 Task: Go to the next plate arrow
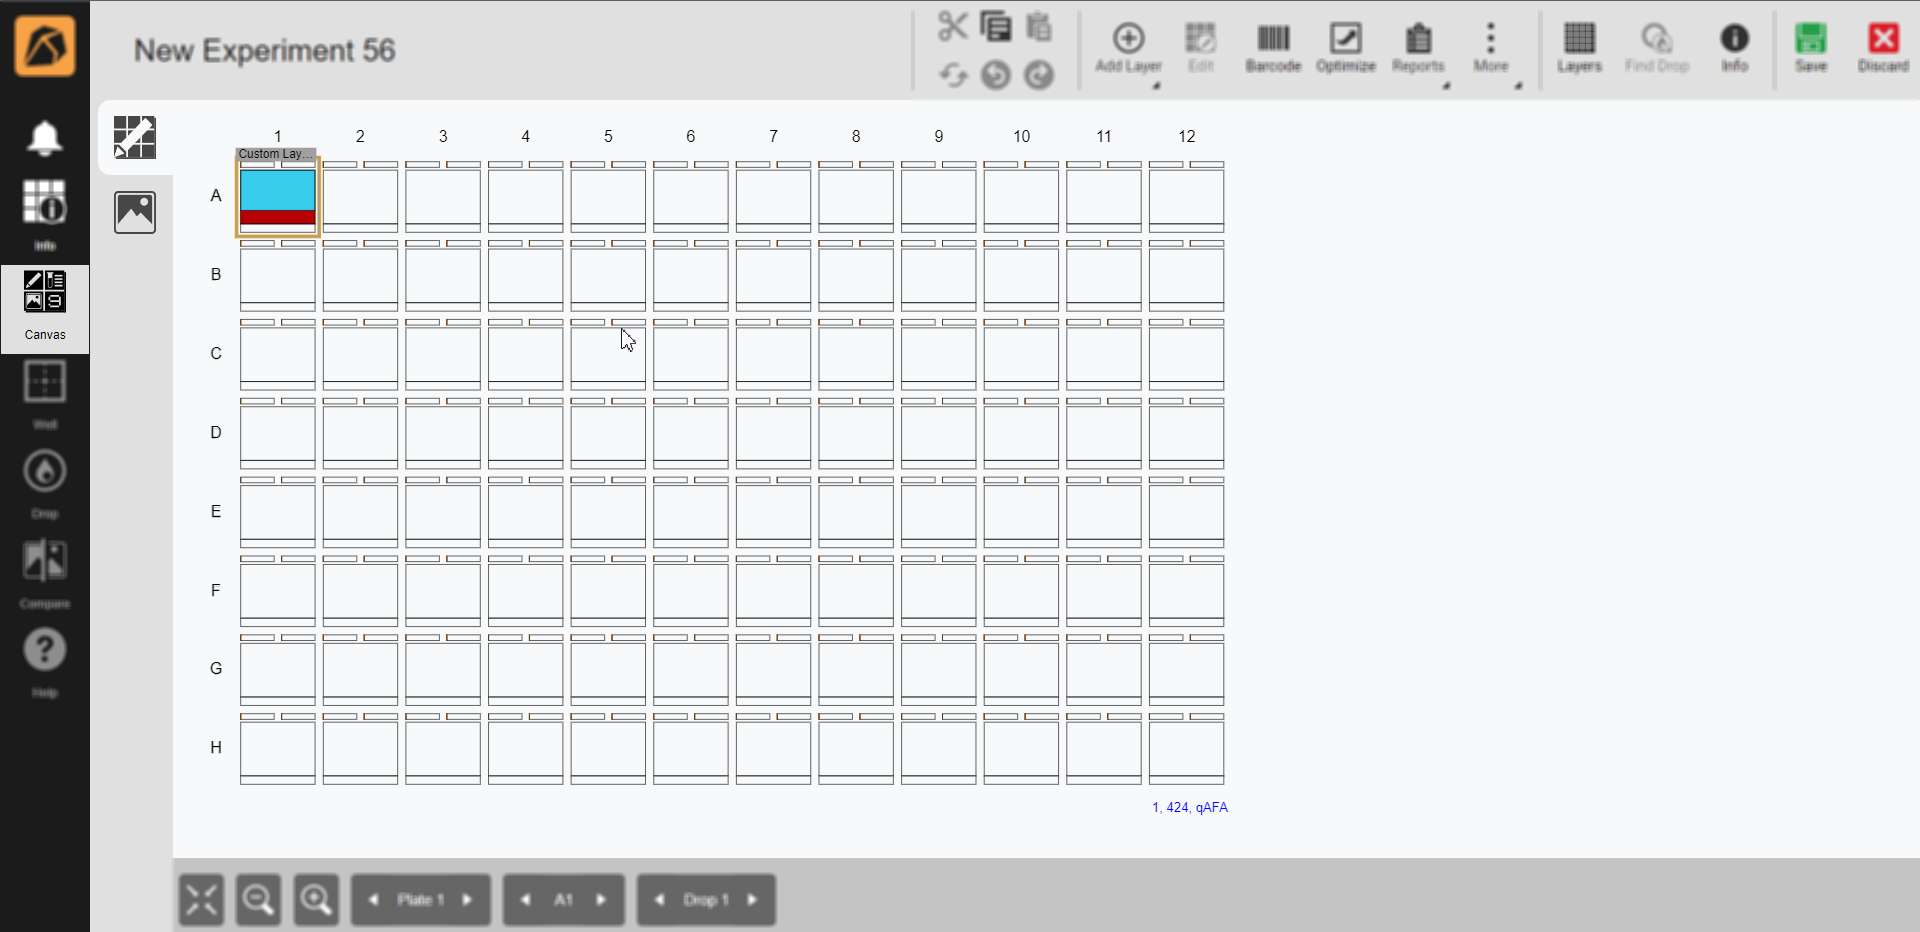pos(467,900)
